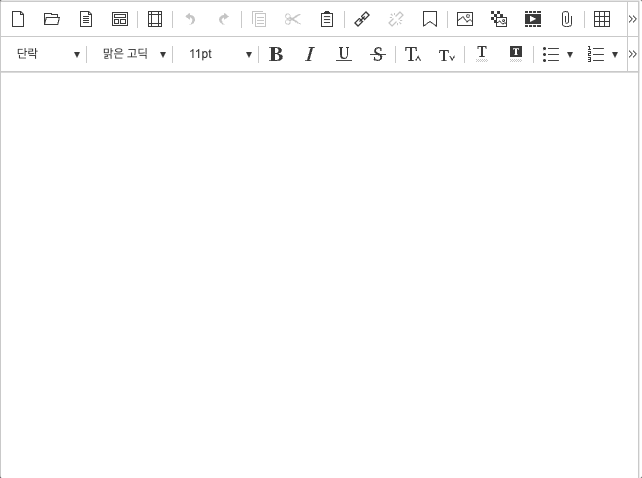Expand the top toolbar overflow chevron

[x=632, y=19]
